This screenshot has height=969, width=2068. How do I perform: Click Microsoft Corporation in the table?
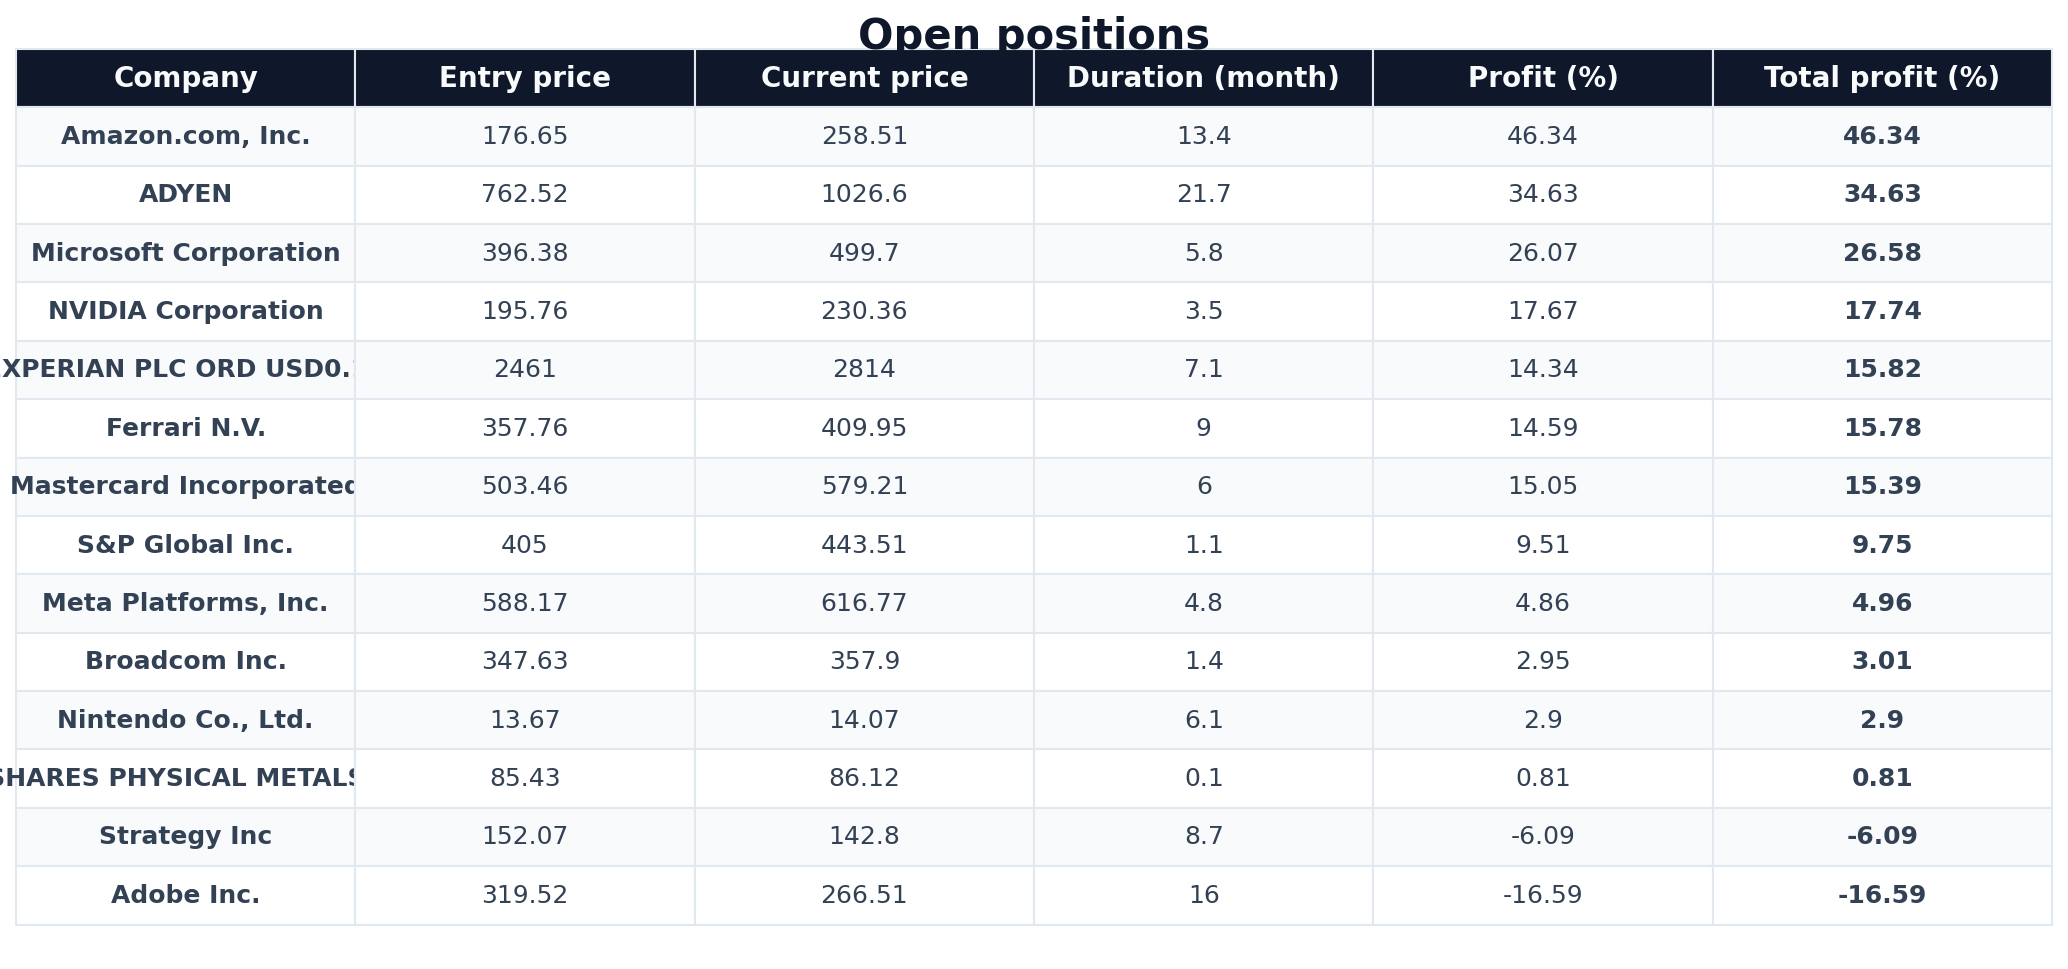click(185, 253)
